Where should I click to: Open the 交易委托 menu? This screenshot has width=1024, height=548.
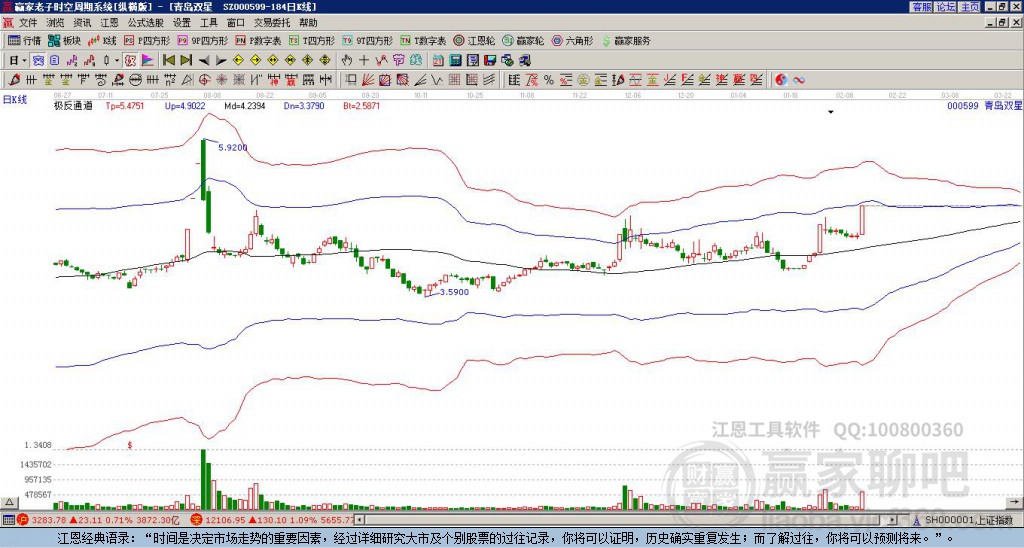point(272,23)
